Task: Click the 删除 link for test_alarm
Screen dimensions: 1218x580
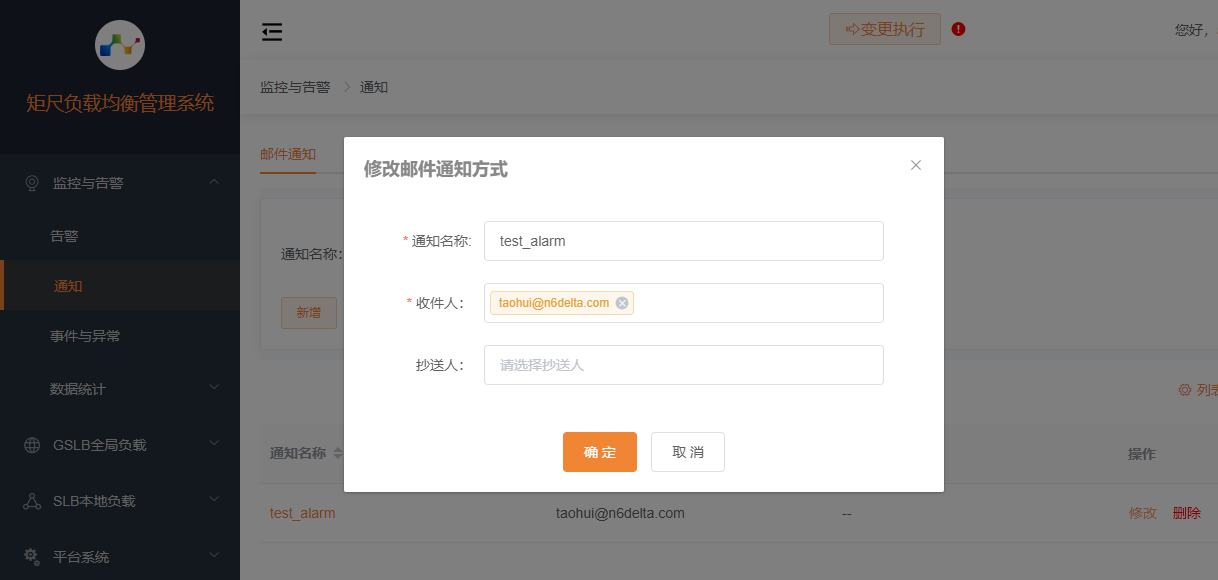Action: [x=1186, y=512]
